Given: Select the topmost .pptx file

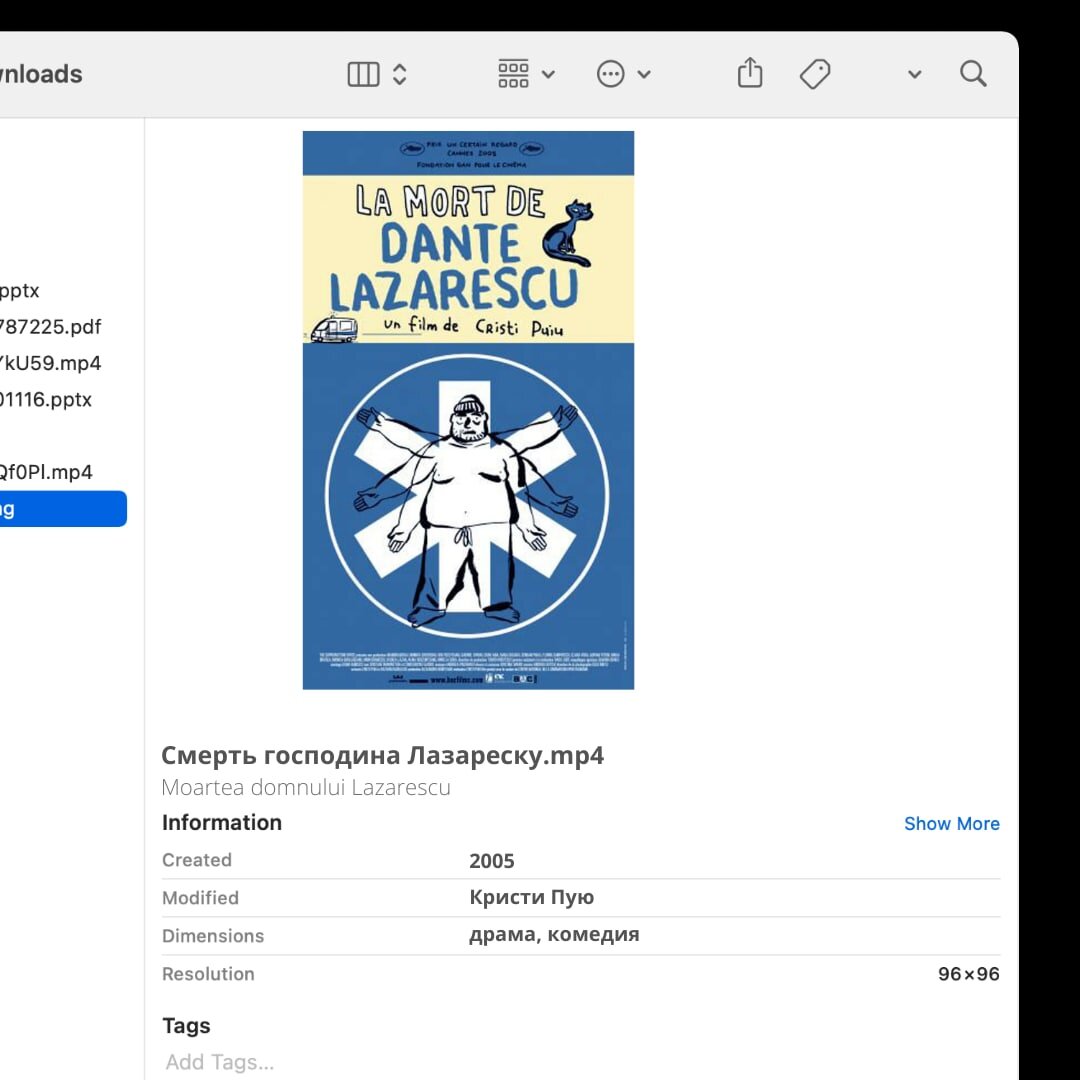Looking at the screenshot, I should pyautogui.click(x=19, y=291).
